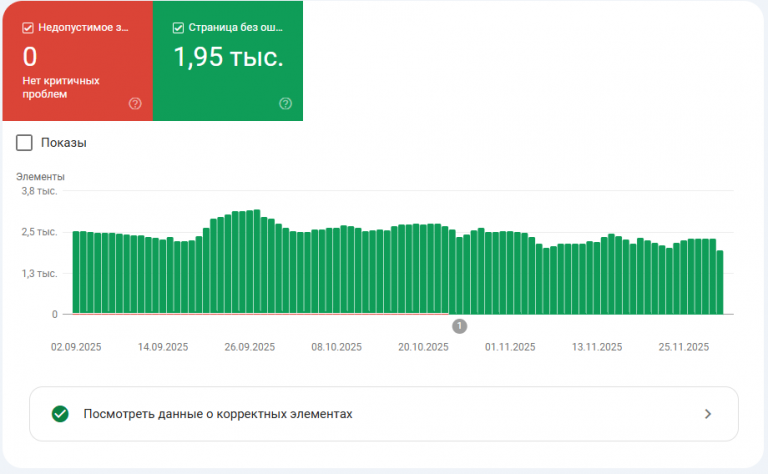The width and height of the screenshot is (768, 474).
Task: Select the green card showing 1,95 тыс.
Action: 228,61
